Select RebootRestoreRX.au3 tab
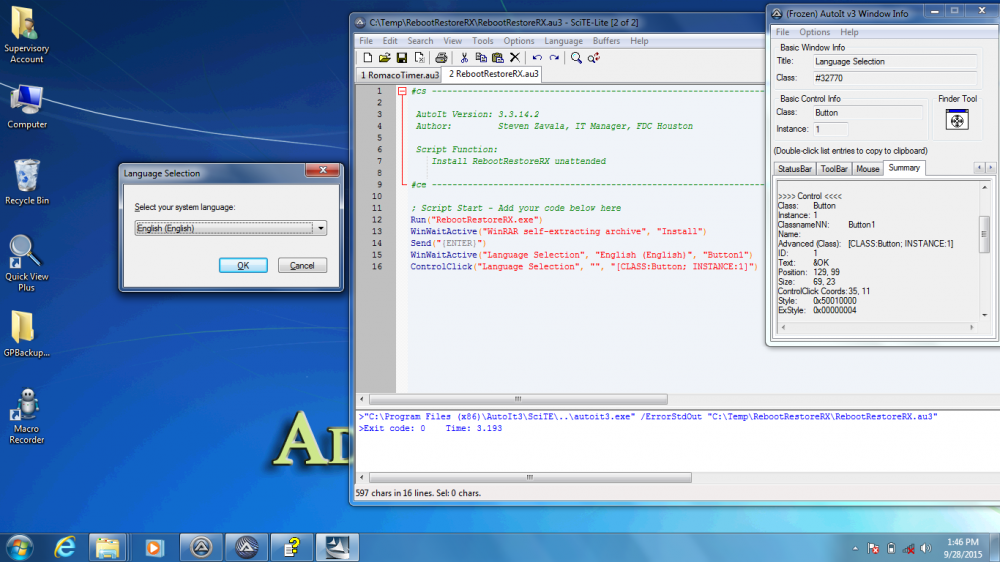Image resolution: width=1000 pixels, height=562 pixels. [493, 74]
